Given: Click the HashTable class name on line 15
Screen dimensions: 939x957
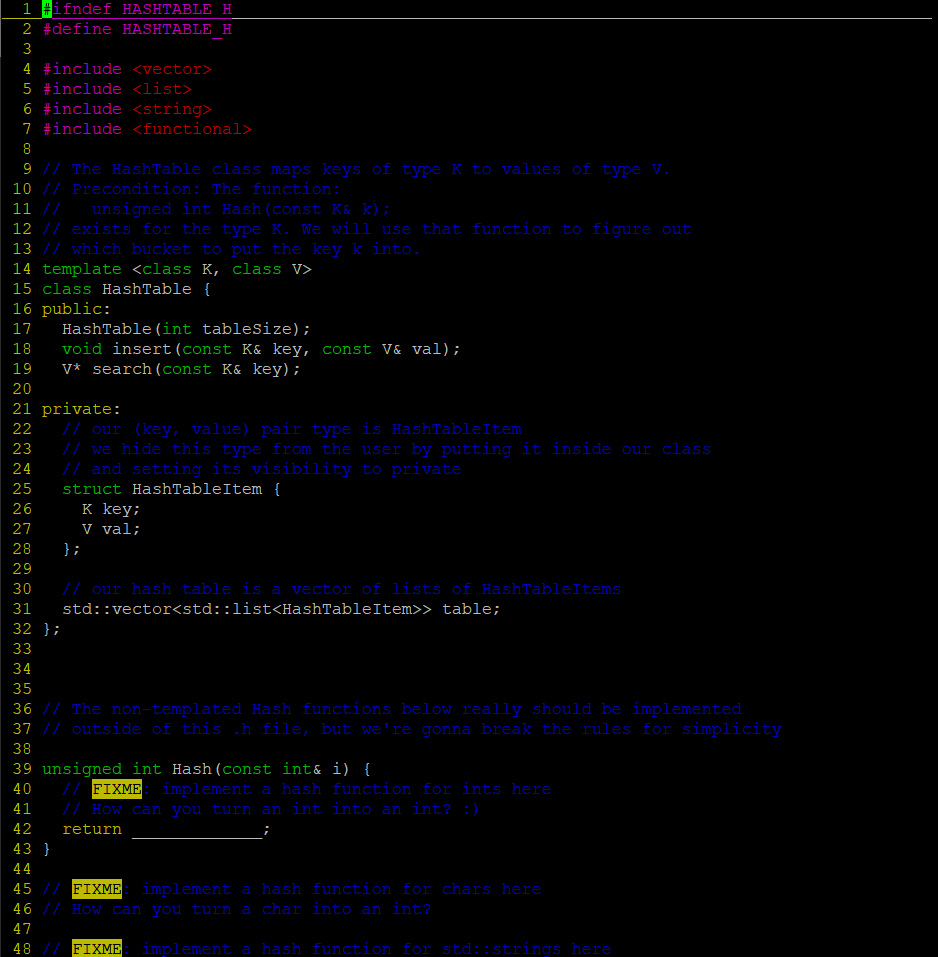Looking at the screenshot, I should pos(145,288).
